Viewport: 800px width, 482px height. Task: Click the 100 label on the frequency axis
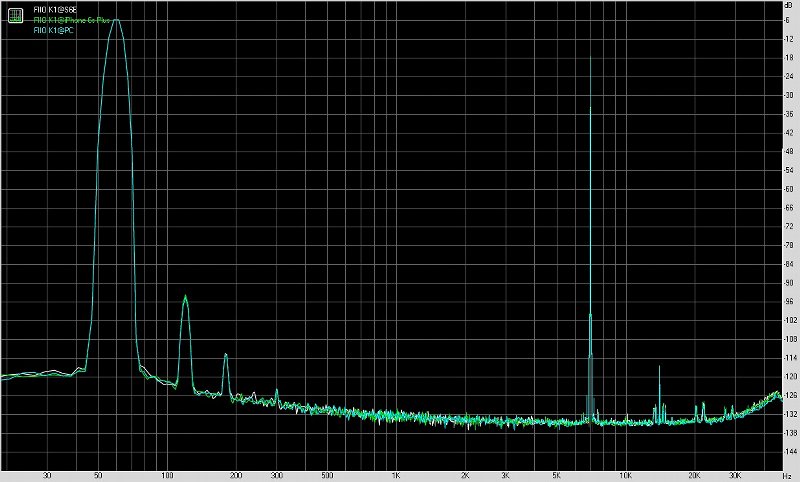pos(167,475)
